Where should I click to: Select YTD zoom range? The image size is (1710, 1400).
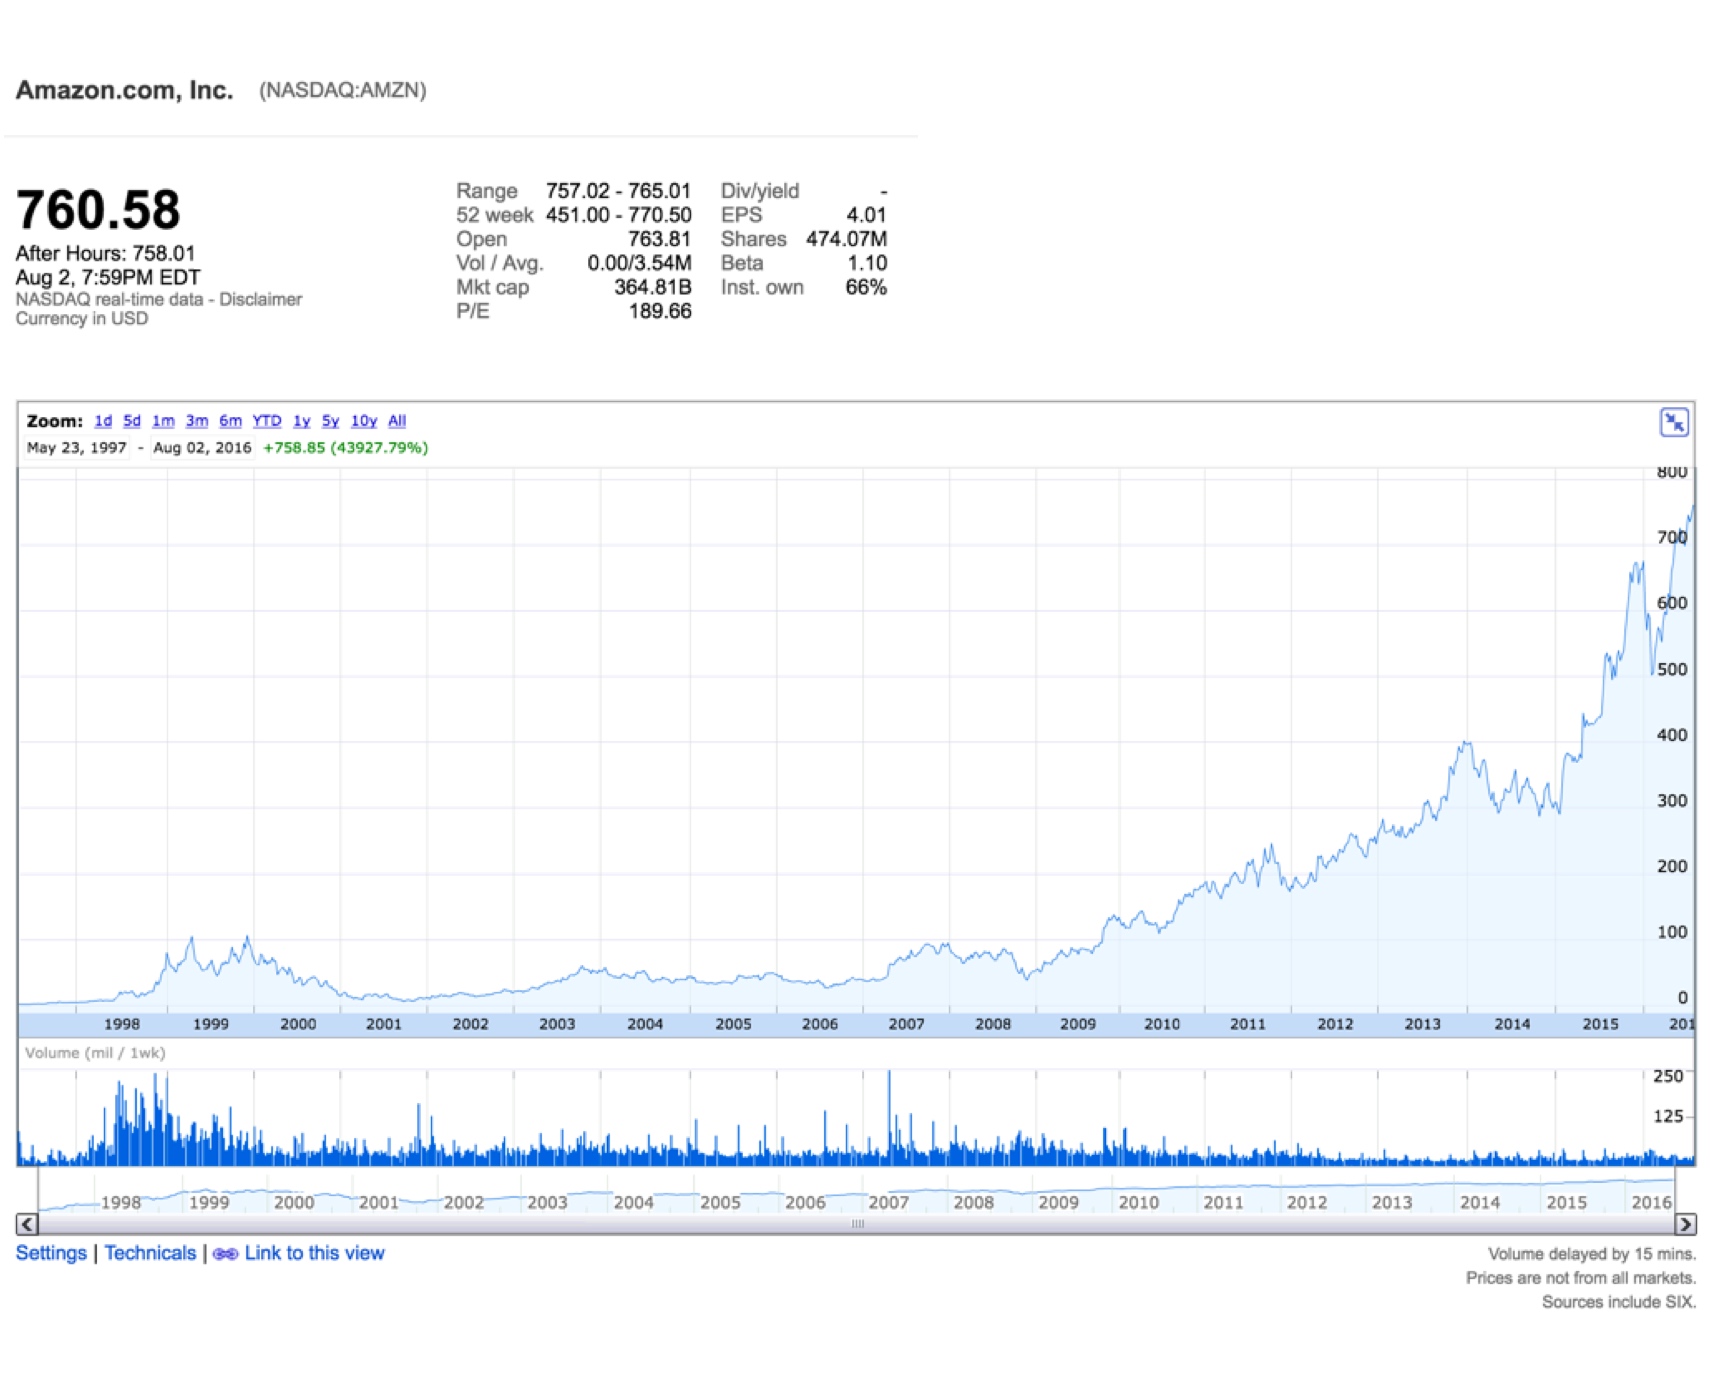click(x=266, y=421)
